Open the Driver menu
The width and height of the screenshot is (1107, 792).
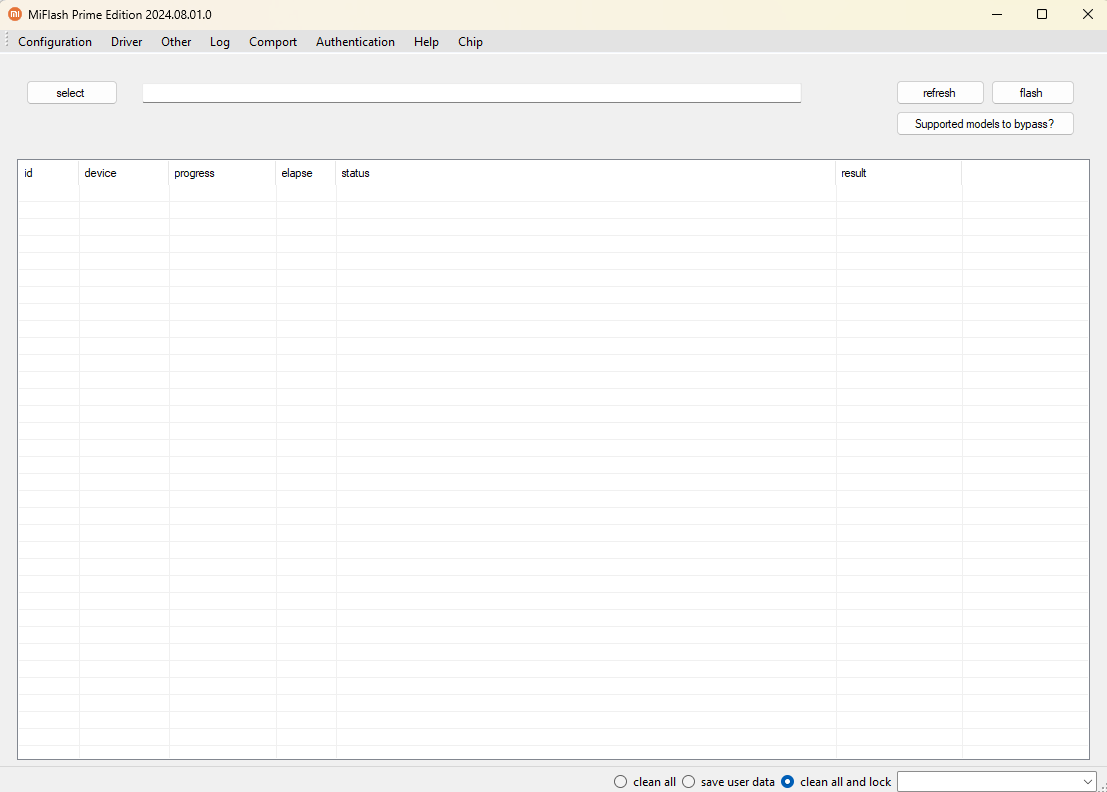tap(126, 41)
